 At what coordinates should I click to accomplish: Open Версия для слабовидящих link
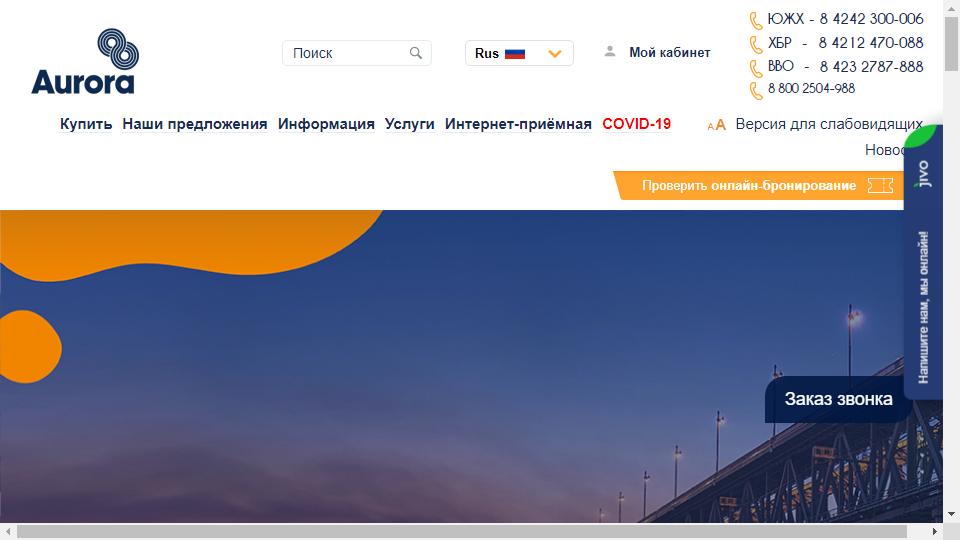coord(829,124)
